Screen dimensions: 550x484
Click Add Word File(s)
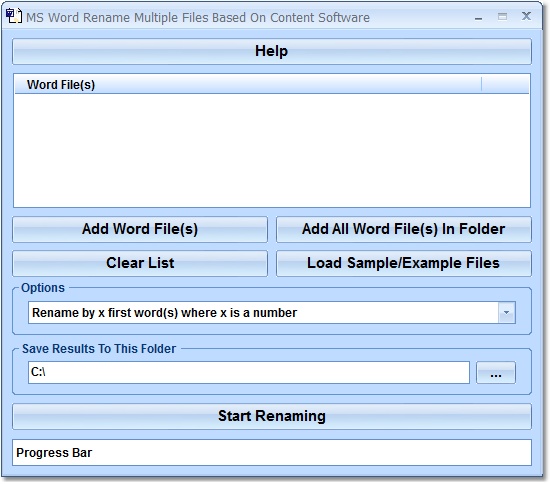[140, 229]
